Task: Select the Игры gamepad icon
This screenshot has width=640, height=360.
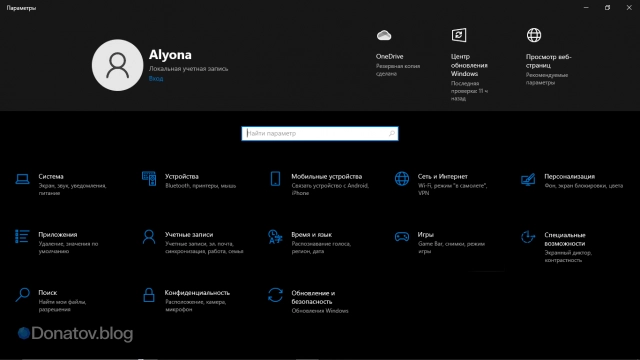Action: [402, 237]
